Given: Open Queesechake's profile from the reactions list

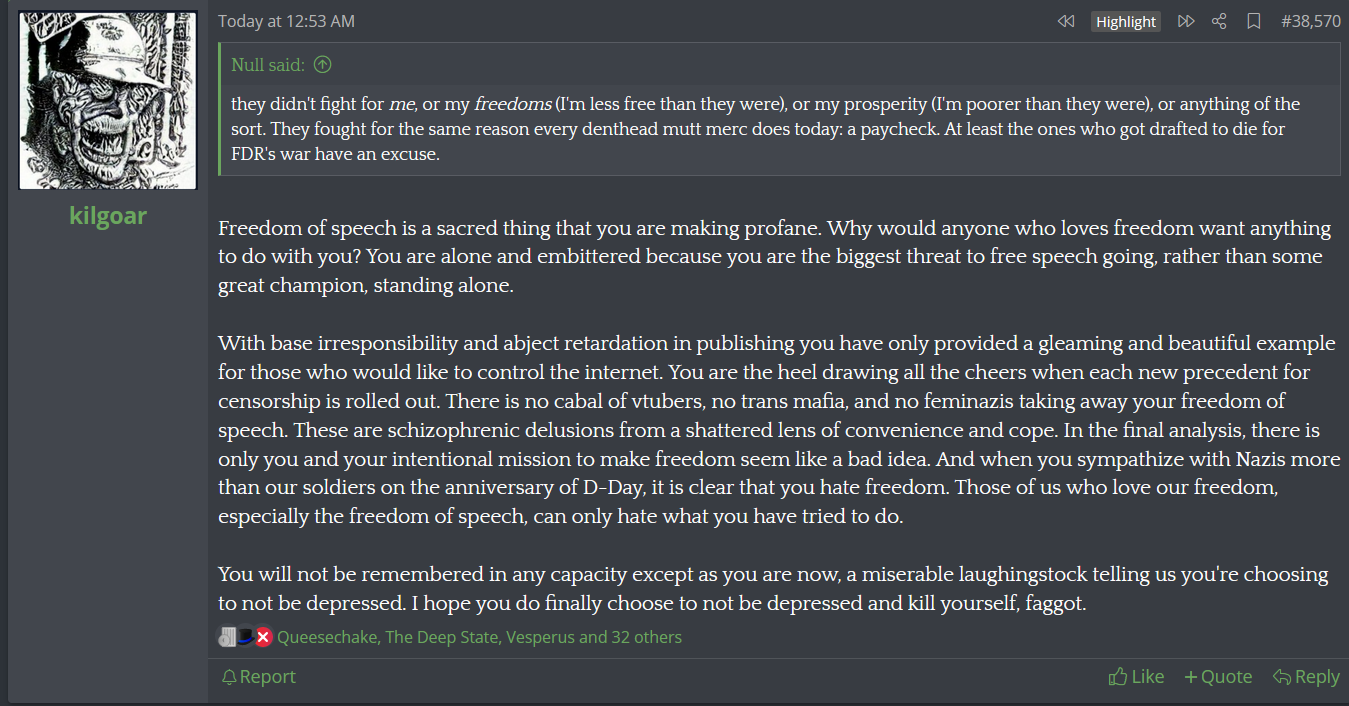Looking at the screenshot, I should click(x=327, y=637).
